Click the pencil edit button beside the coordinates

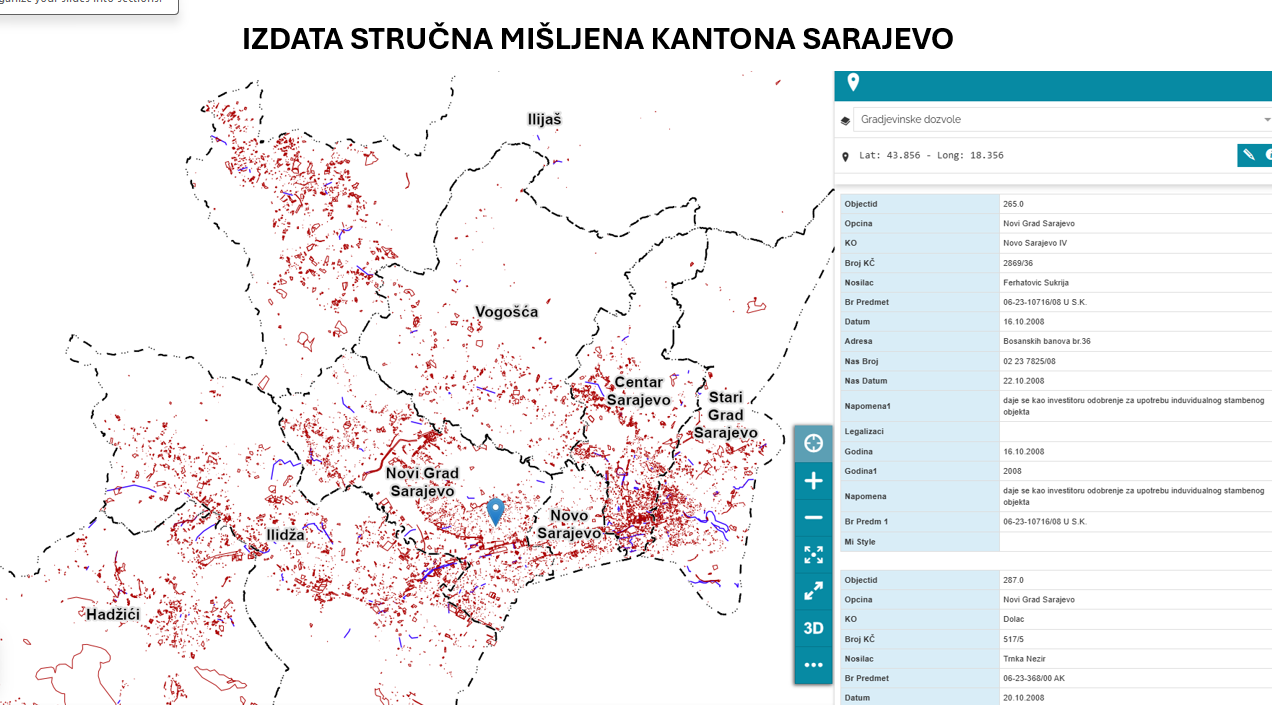1249,155
